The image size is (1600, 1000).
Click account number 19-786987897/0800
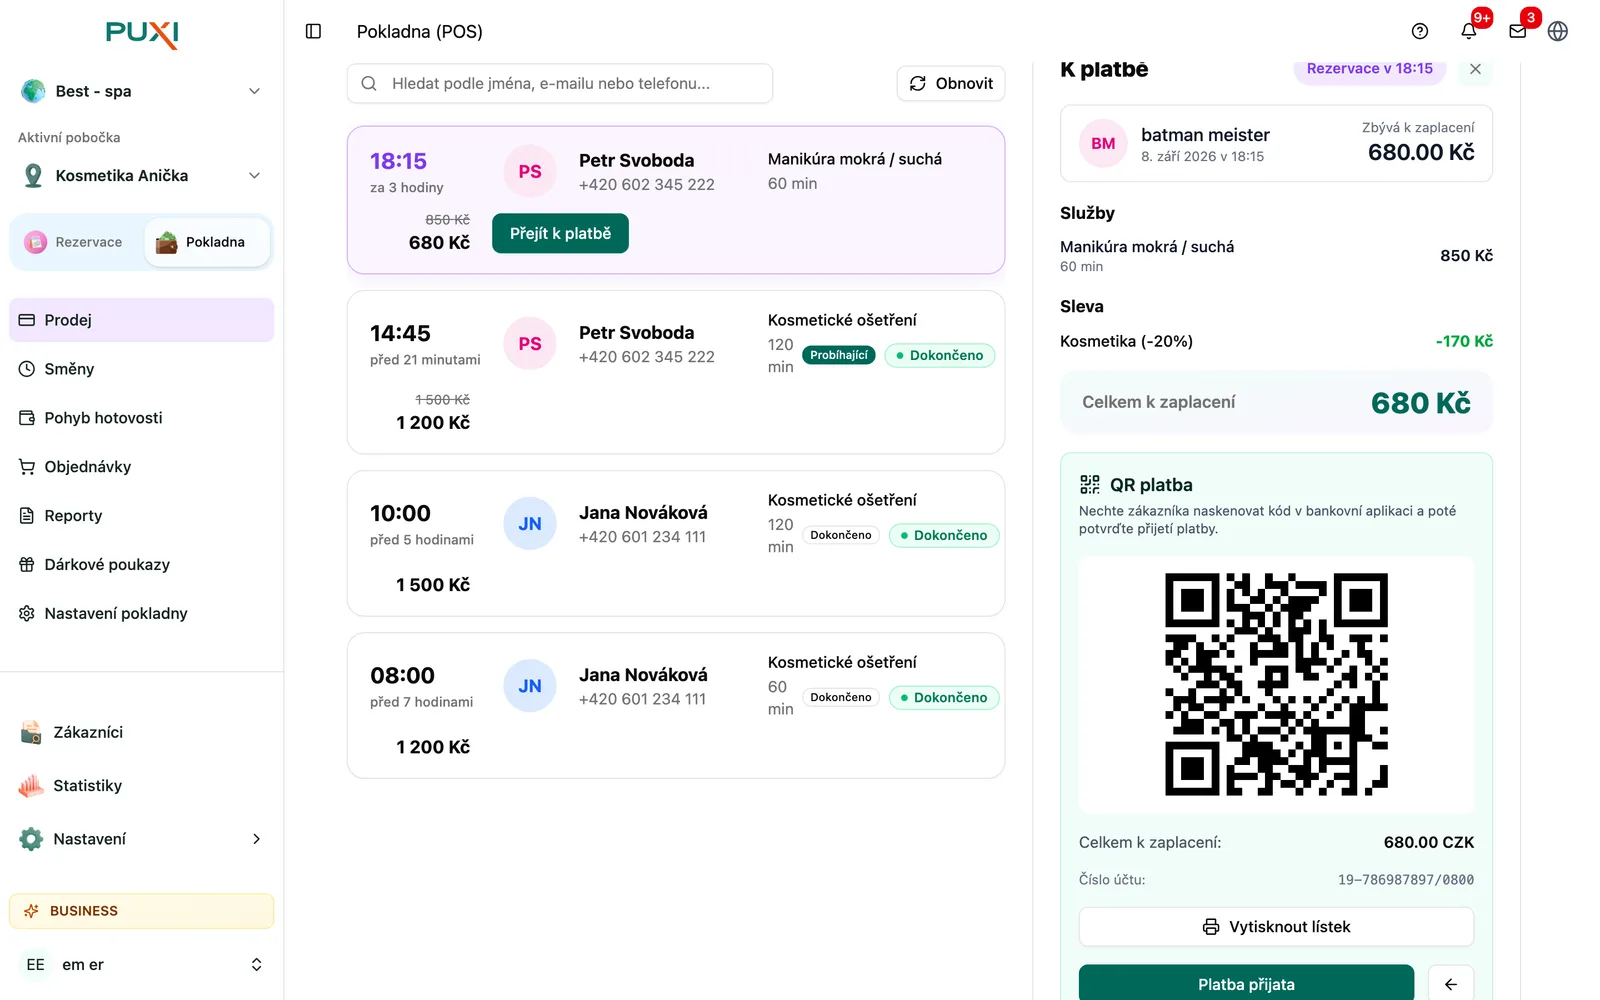tap(1405, 880)
